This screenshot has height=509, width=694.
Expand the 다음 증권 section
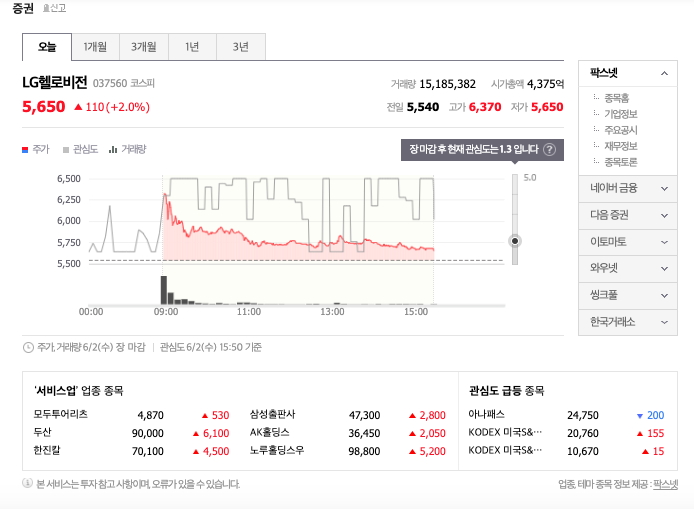click(628, 216)
